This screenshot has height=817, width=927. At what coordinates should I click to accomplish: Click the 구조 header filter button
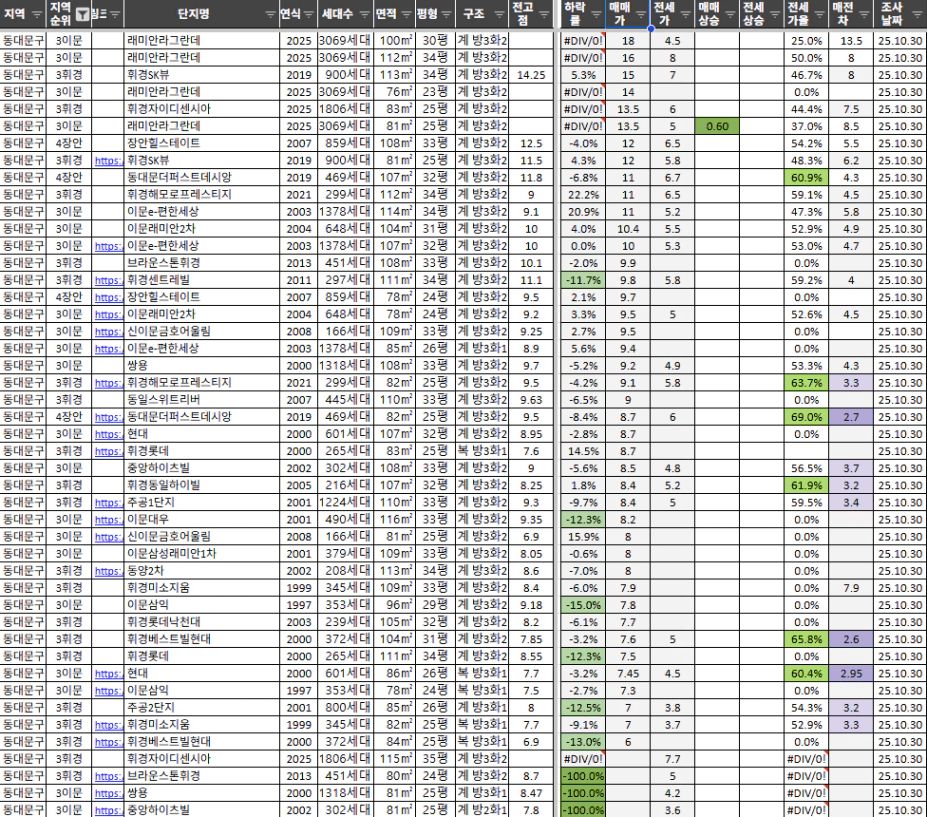pyautogui.click(x=498, y=16)
